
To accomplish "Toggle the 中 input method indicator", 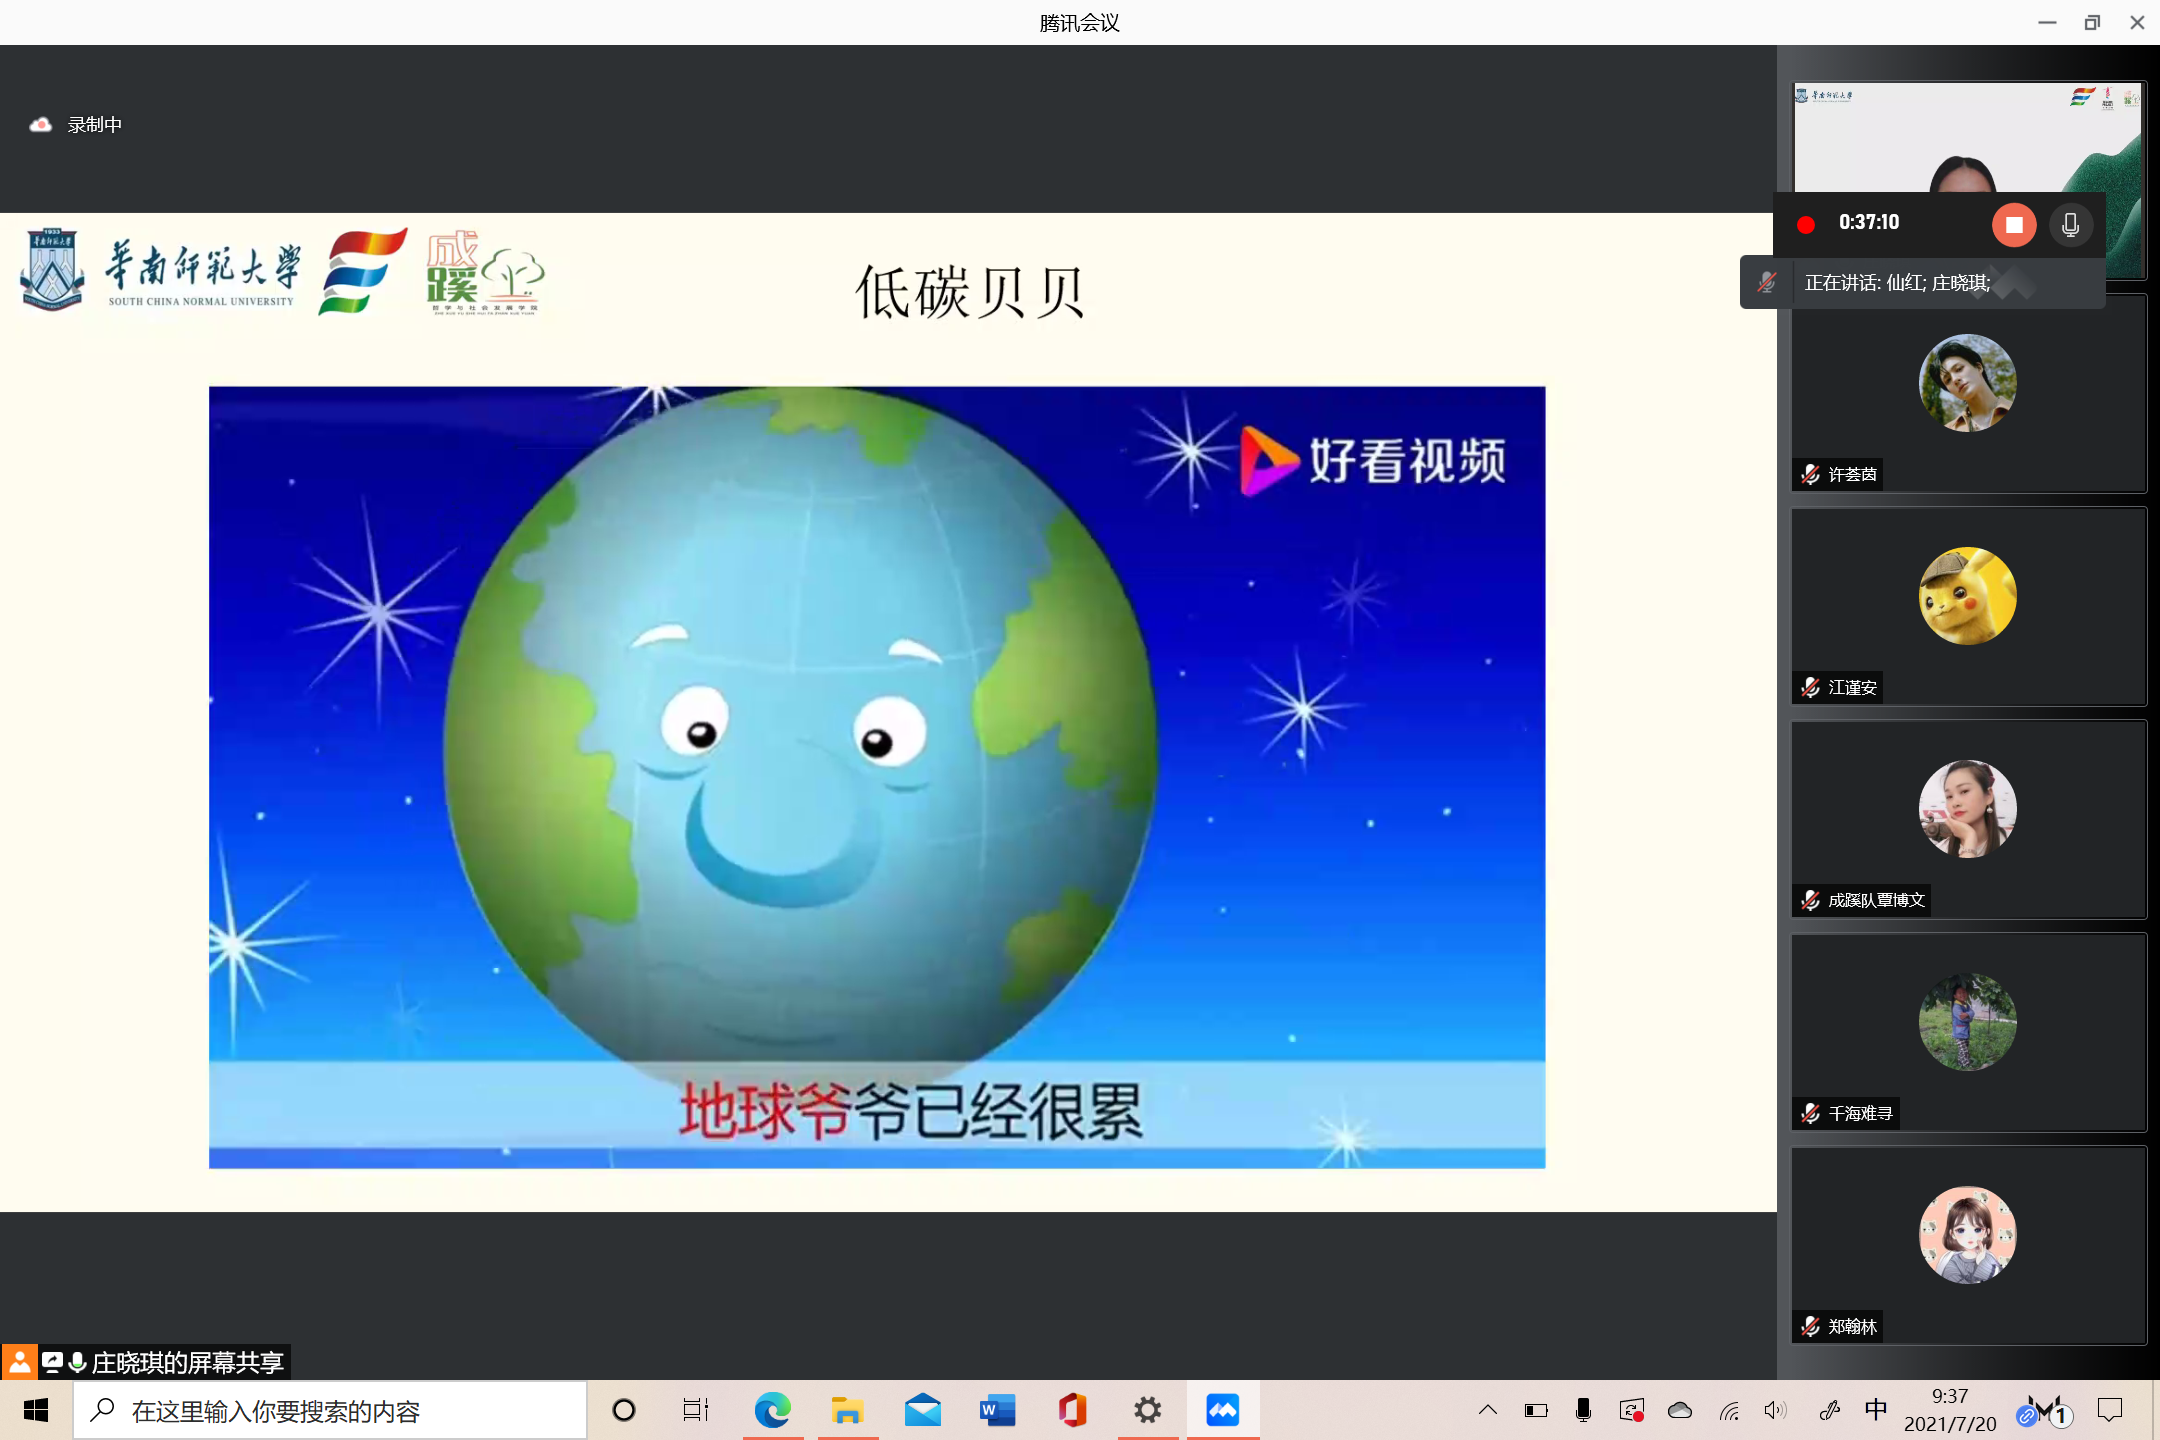I will (x=1876, y=1410).
